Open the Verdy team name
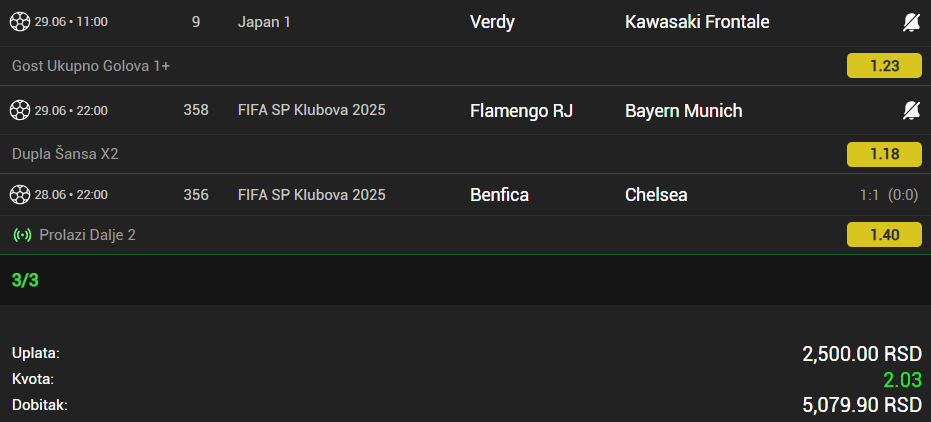The image size is (931, 422). (x=492, y=22)
